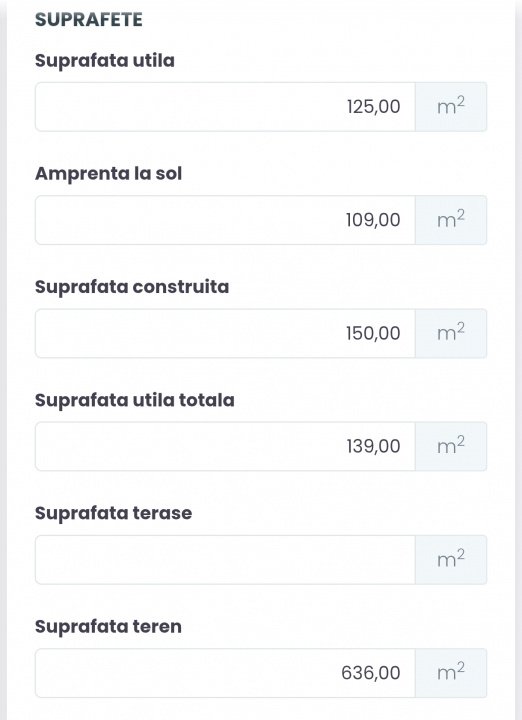Viewport: 522px width, 720px height.
Task: Click the m² unit beside Suprafata utila
Action: pos(451,107)
